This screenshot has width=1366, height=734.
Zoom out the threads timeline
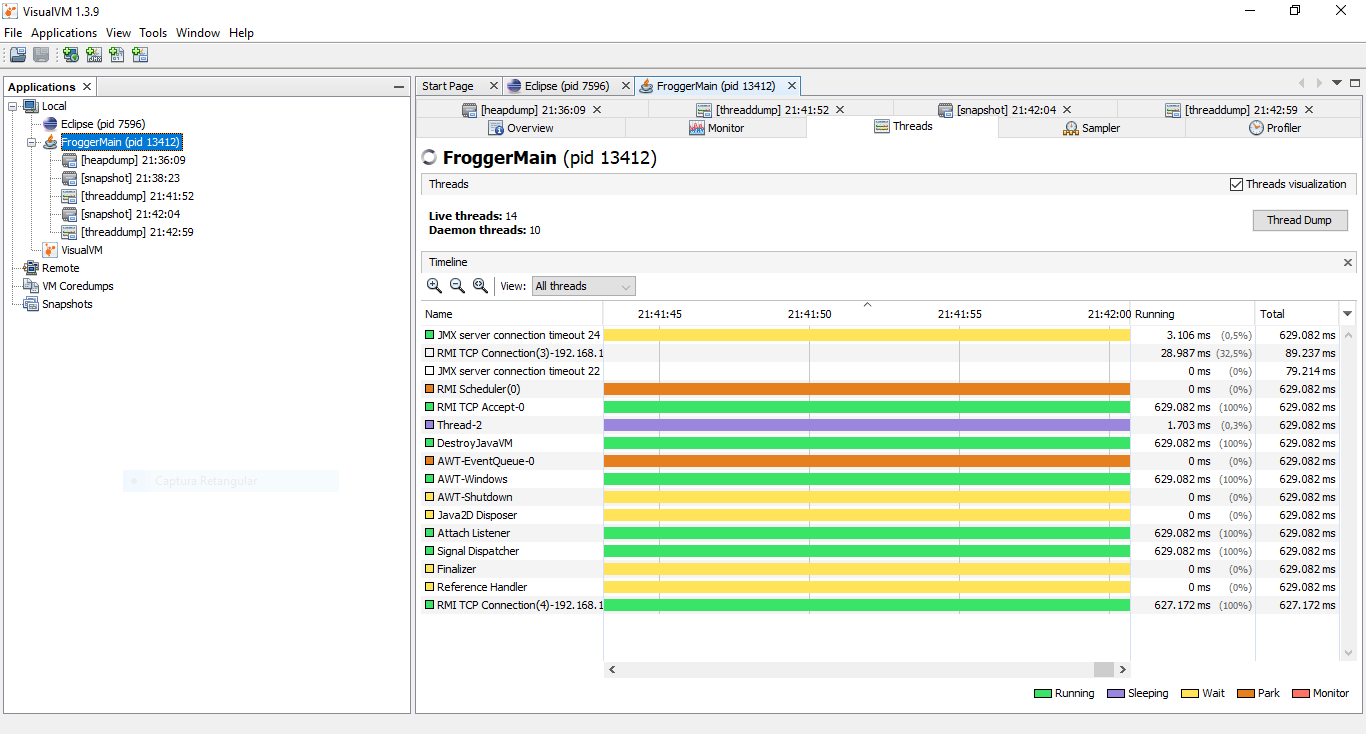[x=457, y=286]
